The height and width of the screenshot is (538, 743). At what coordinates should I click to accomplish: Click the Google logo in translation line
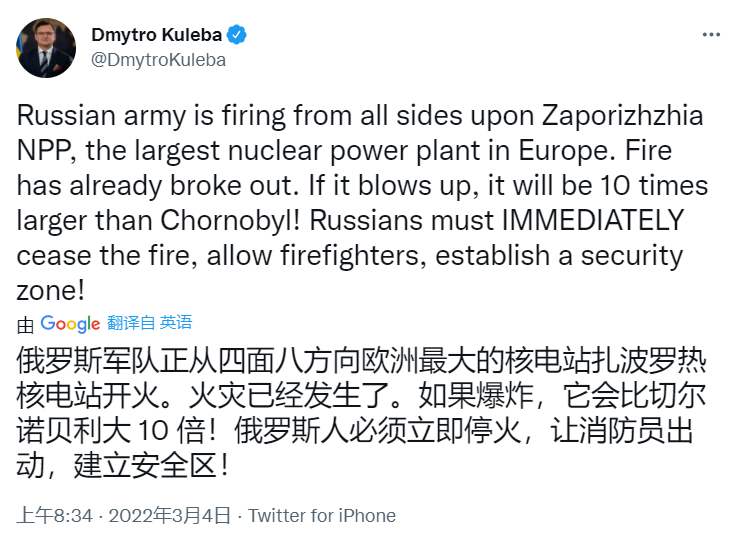pyautogui.click(x=70, y=324)
